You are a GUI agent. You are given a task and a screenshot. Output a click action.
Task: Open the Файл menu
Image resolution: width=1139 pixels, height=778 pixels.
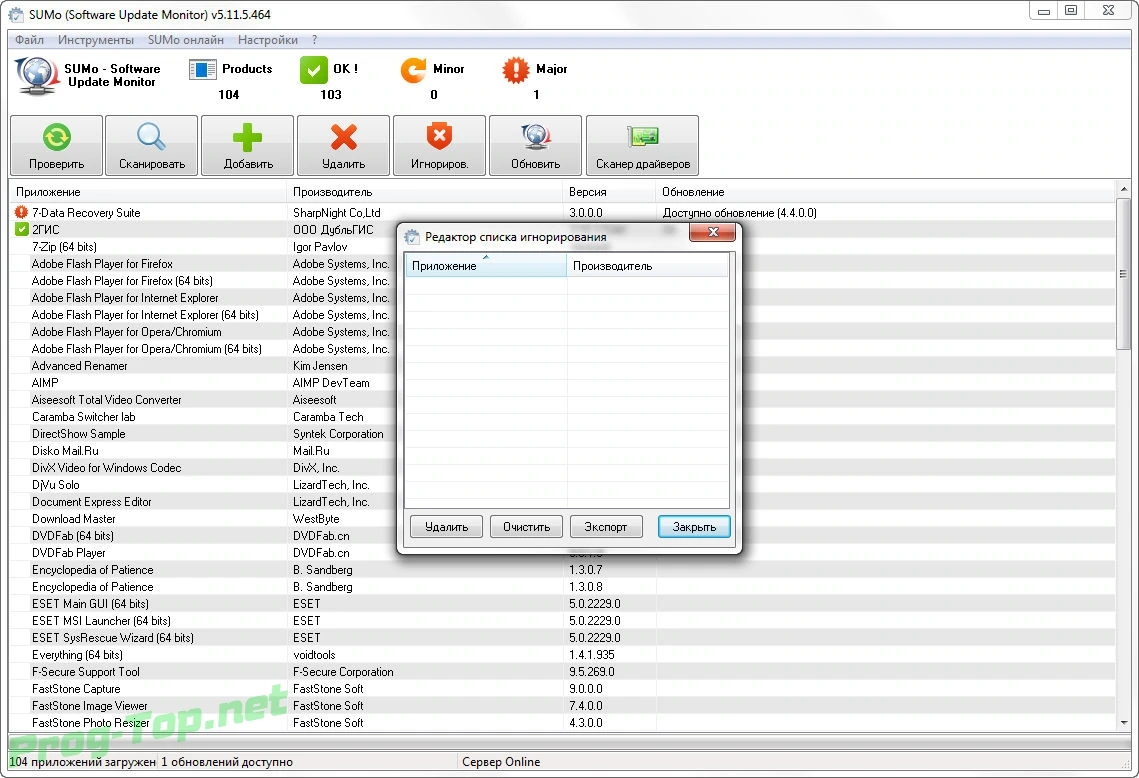29,40
